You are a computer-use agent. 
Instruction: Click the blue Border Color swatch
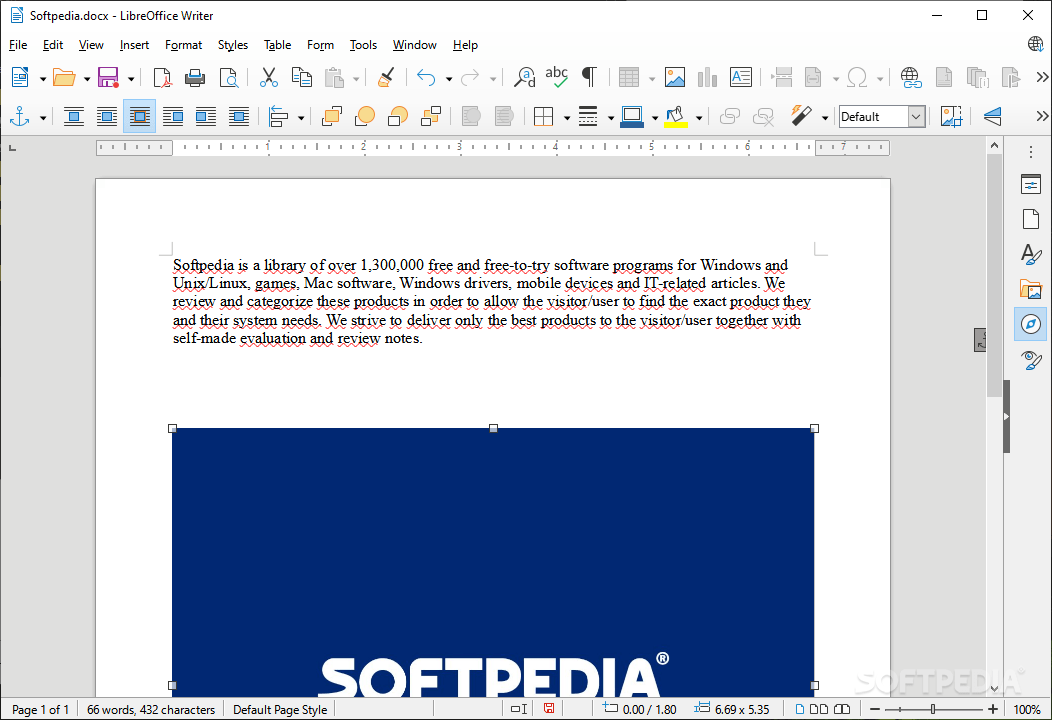[632, 116]
